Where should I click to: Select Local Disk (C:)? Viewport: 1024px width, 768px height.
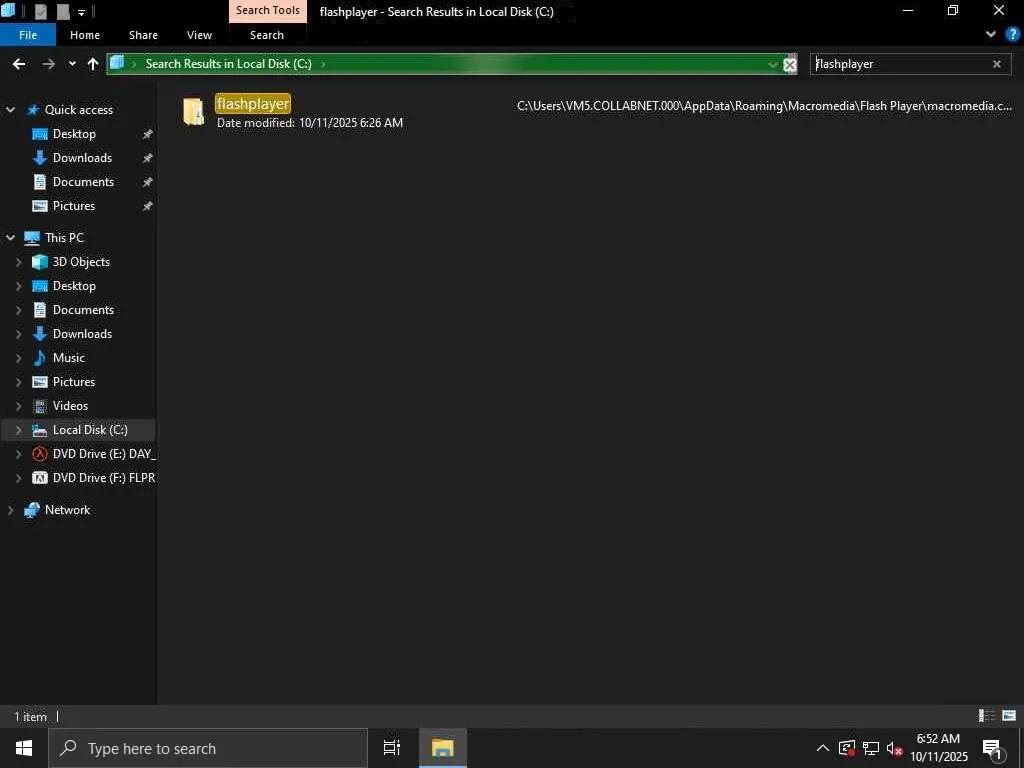[x=90, y=430]
